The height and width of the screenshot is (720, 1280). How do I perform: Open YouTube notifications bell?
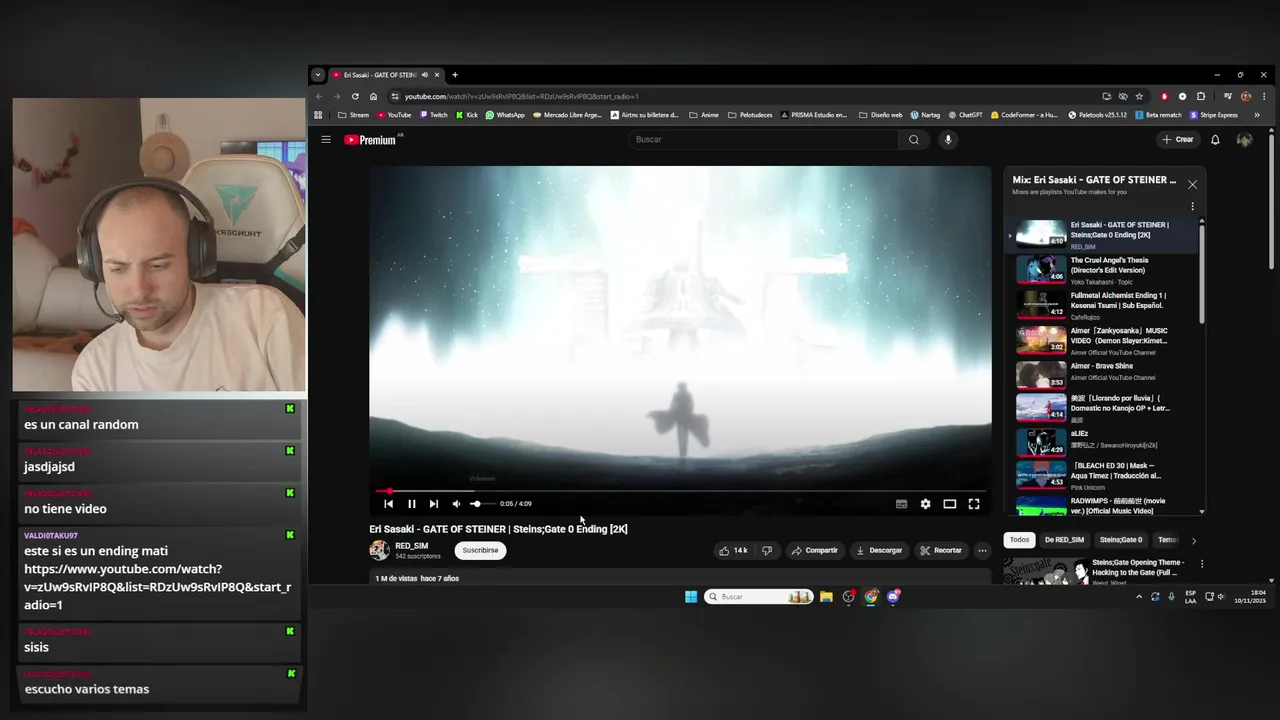[1215, 140]
